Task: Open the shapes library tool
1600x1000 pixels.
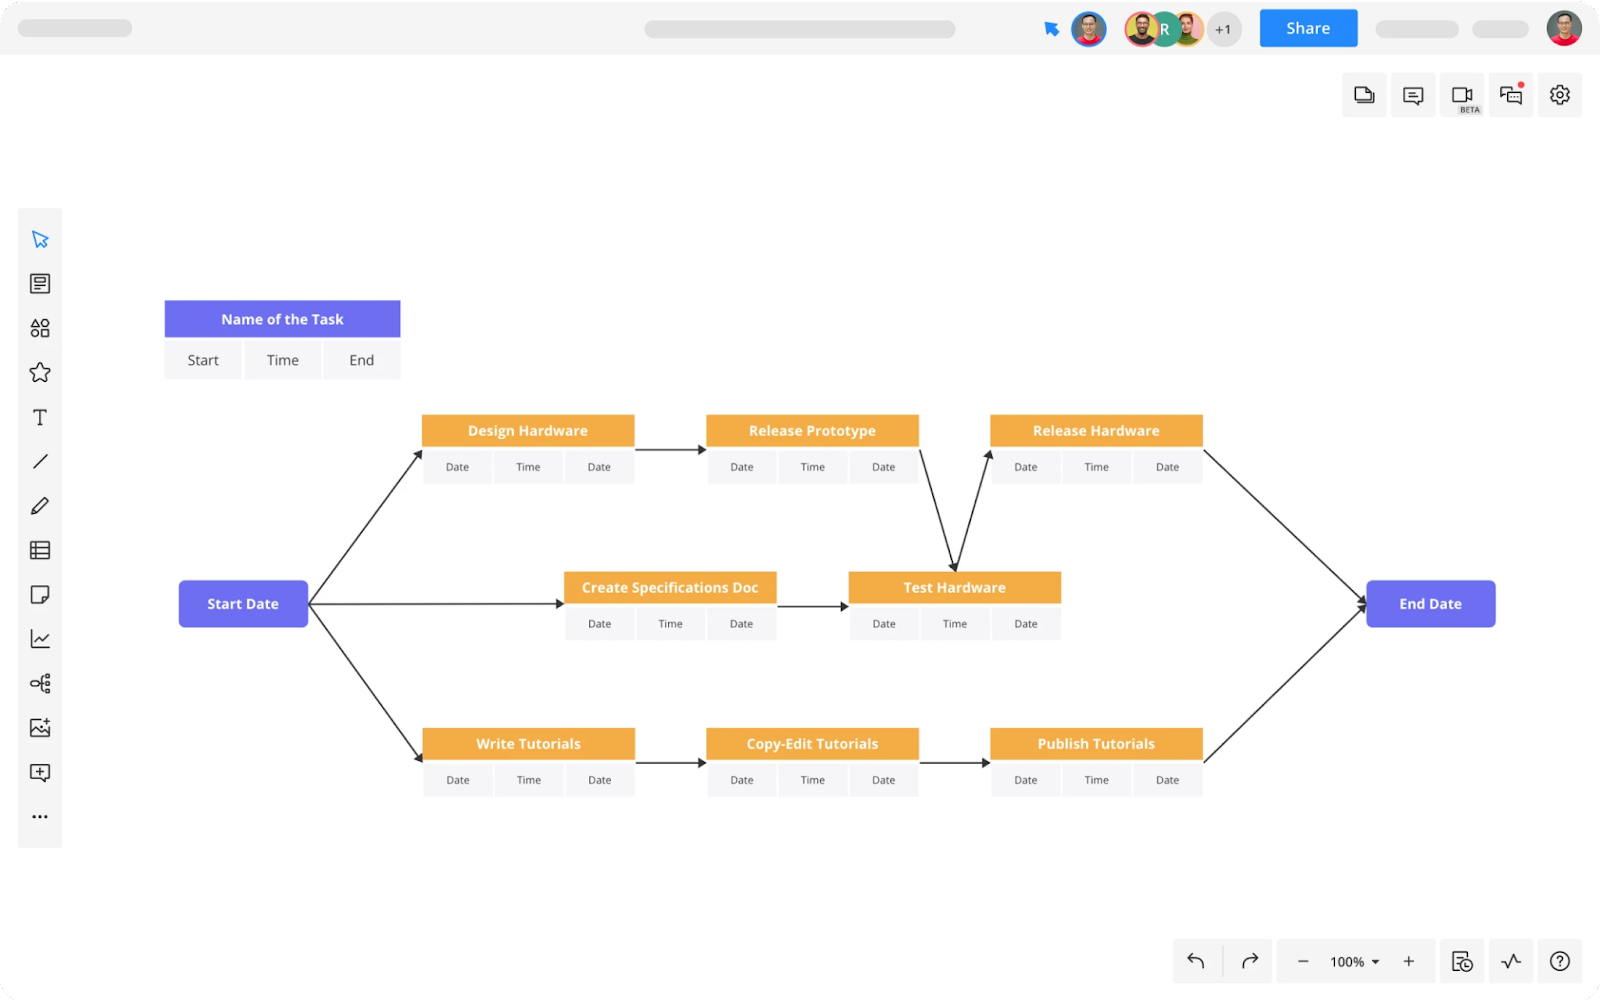Action: 40,328
